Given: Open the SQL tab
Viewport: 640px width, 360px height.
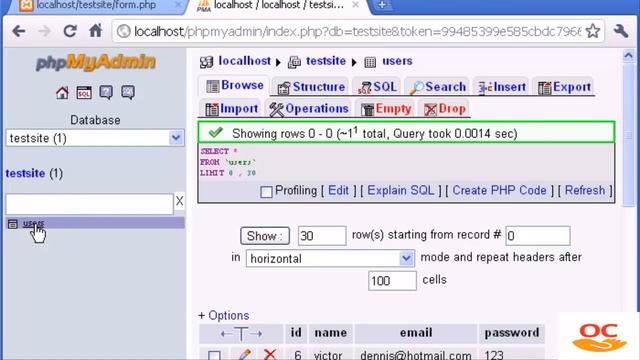Looking at the screenshot, I should point(377,87).
